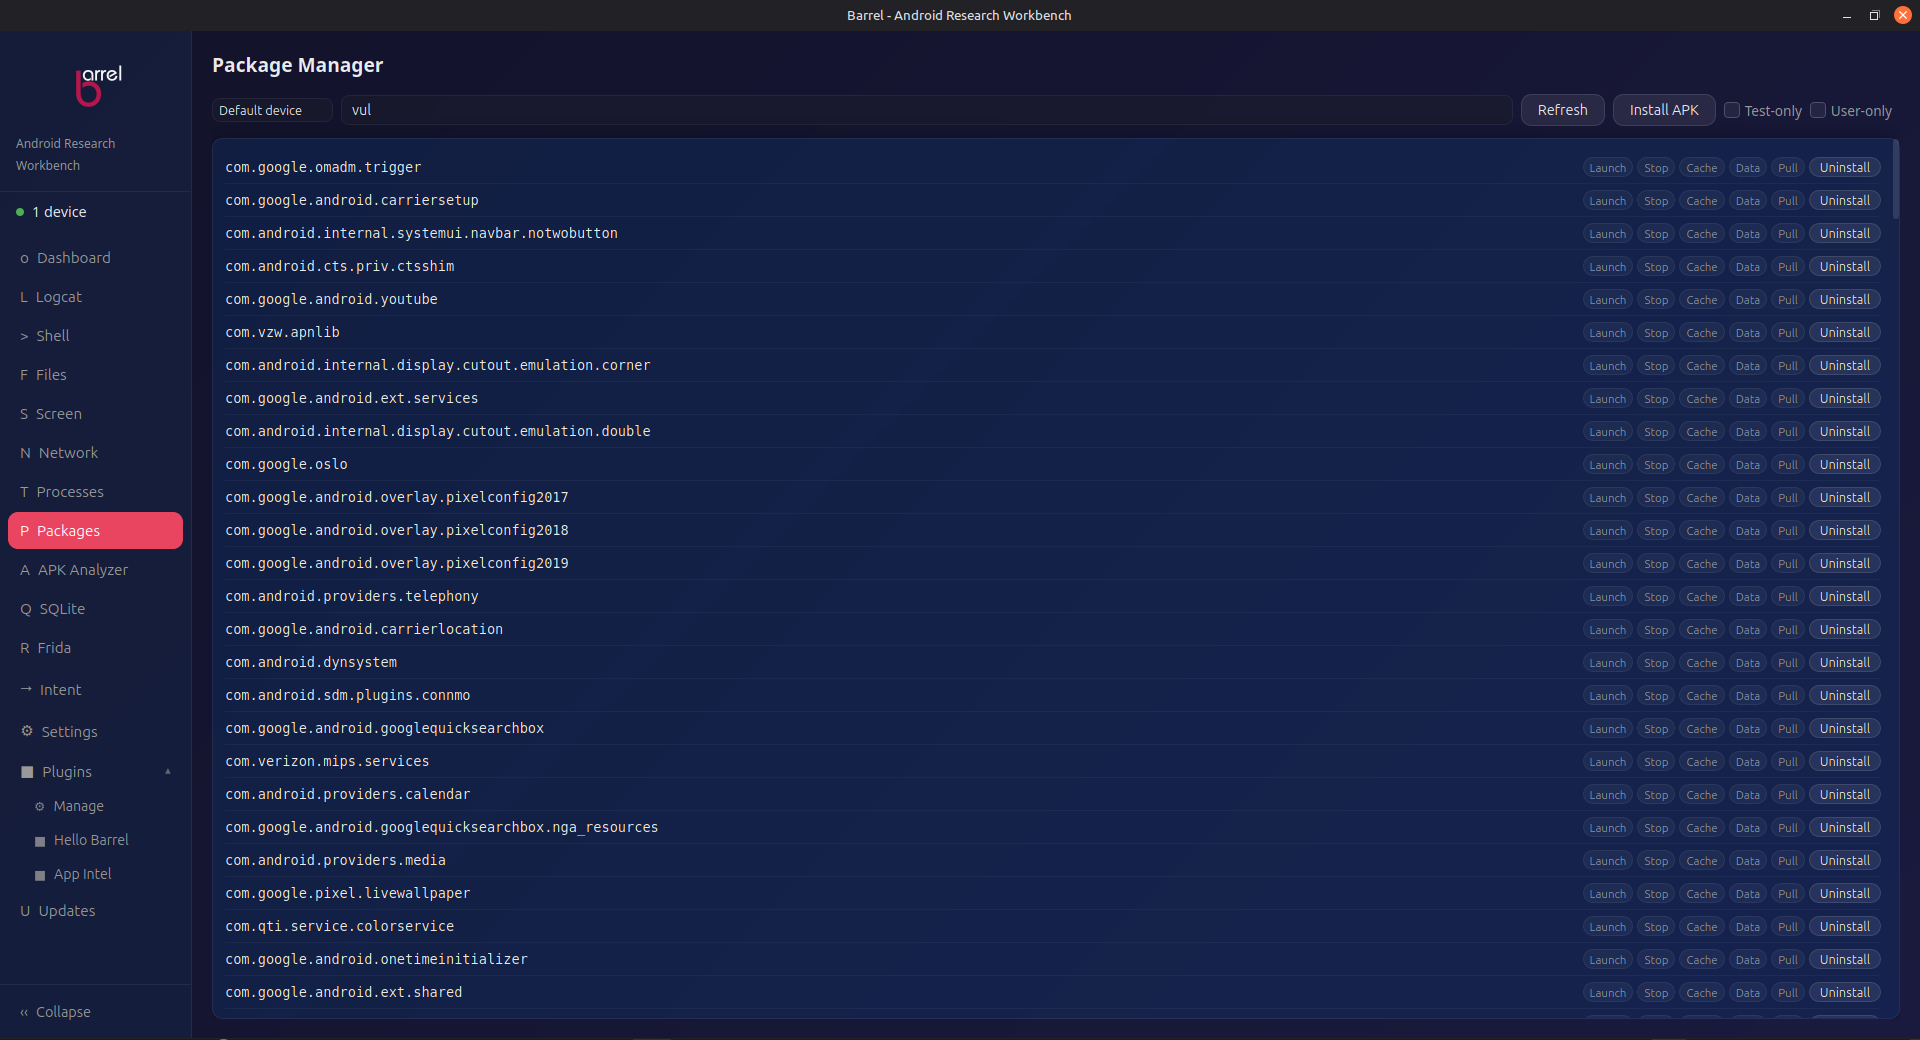Select com.android.internal.display.cutout.emulation.double row text
This screenshot has height=1040, width=1920.
pyautogui.click(x=438, y=431)
